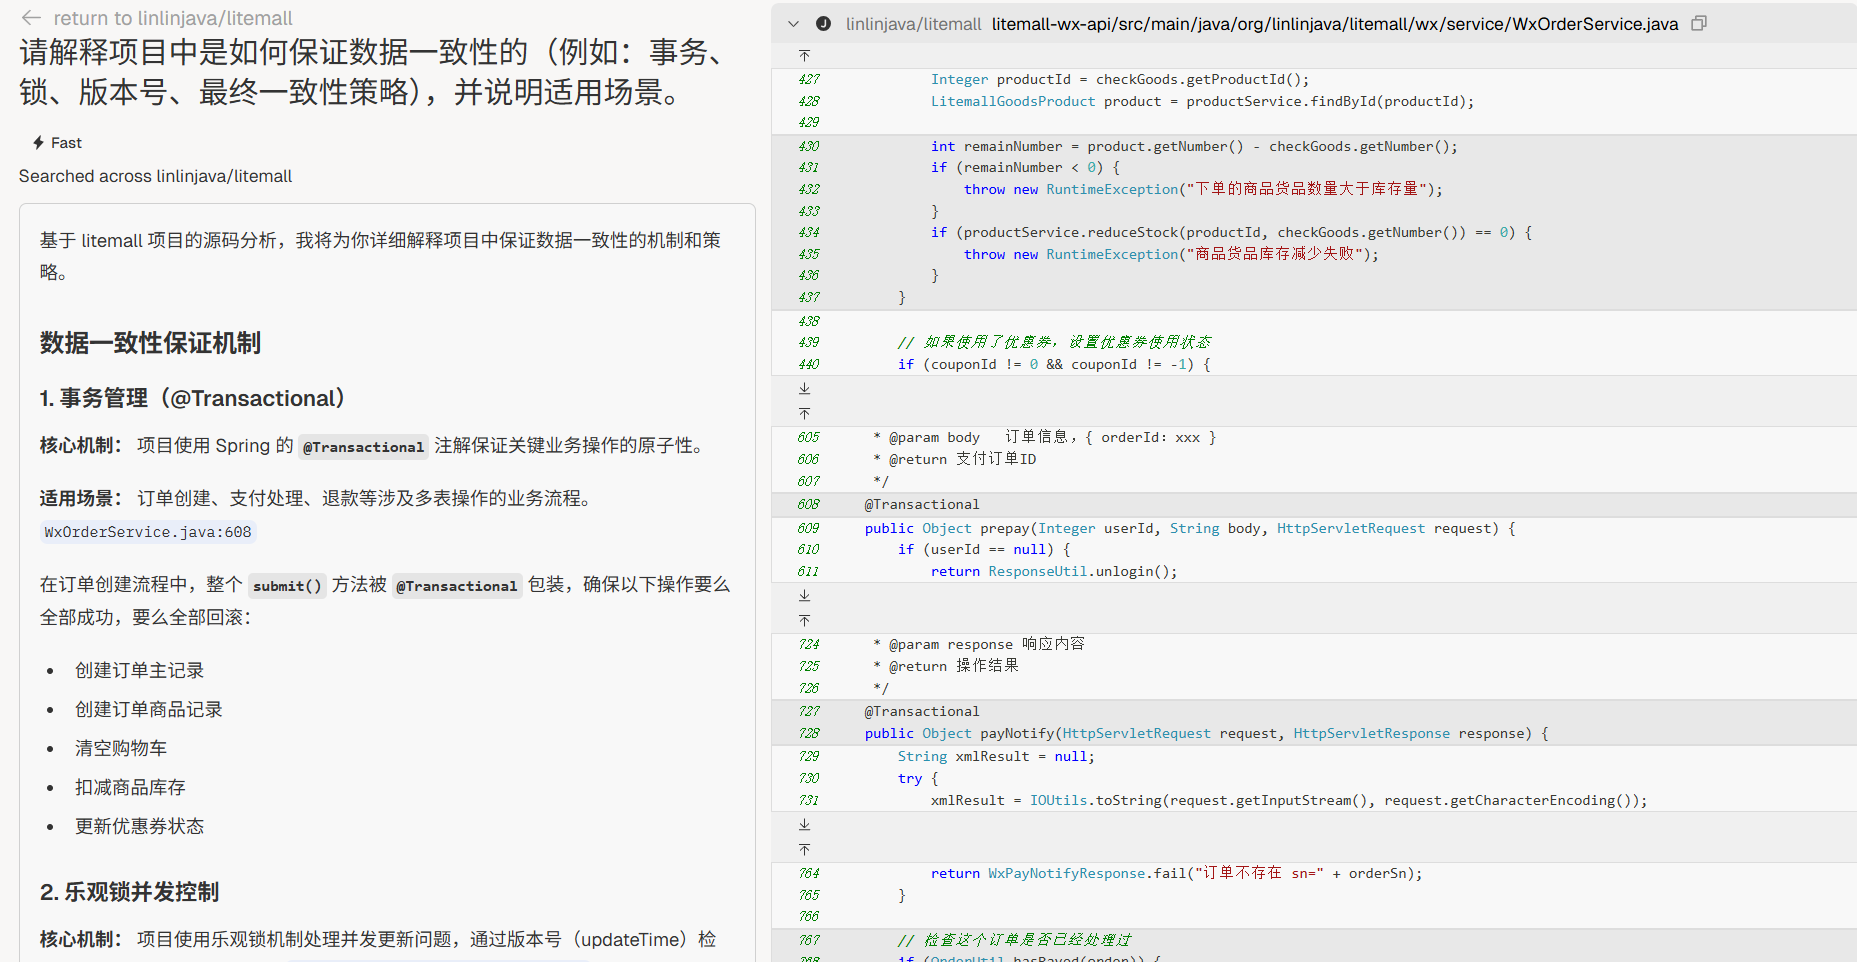
Task: Click line number 608 in code view
Action: (808, 505)
